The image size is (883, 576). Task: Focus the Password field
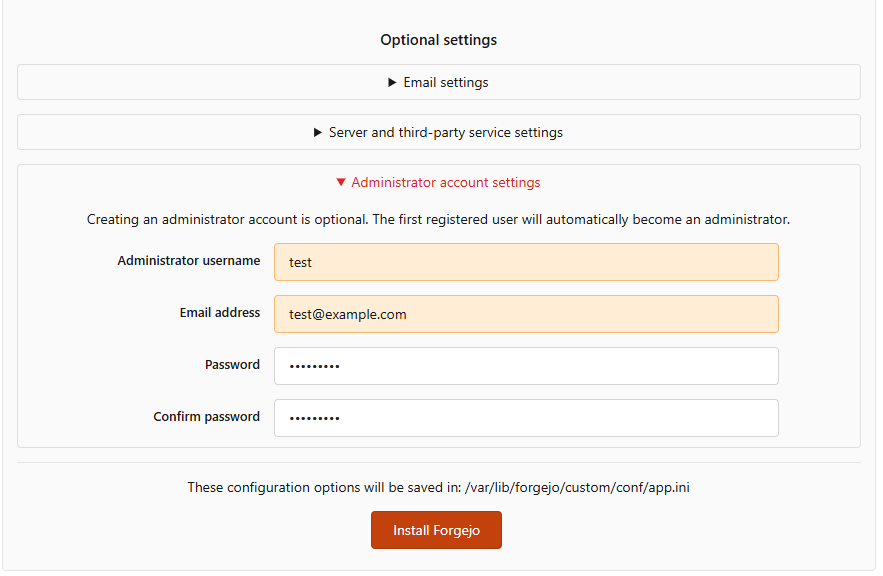point(526,365)
